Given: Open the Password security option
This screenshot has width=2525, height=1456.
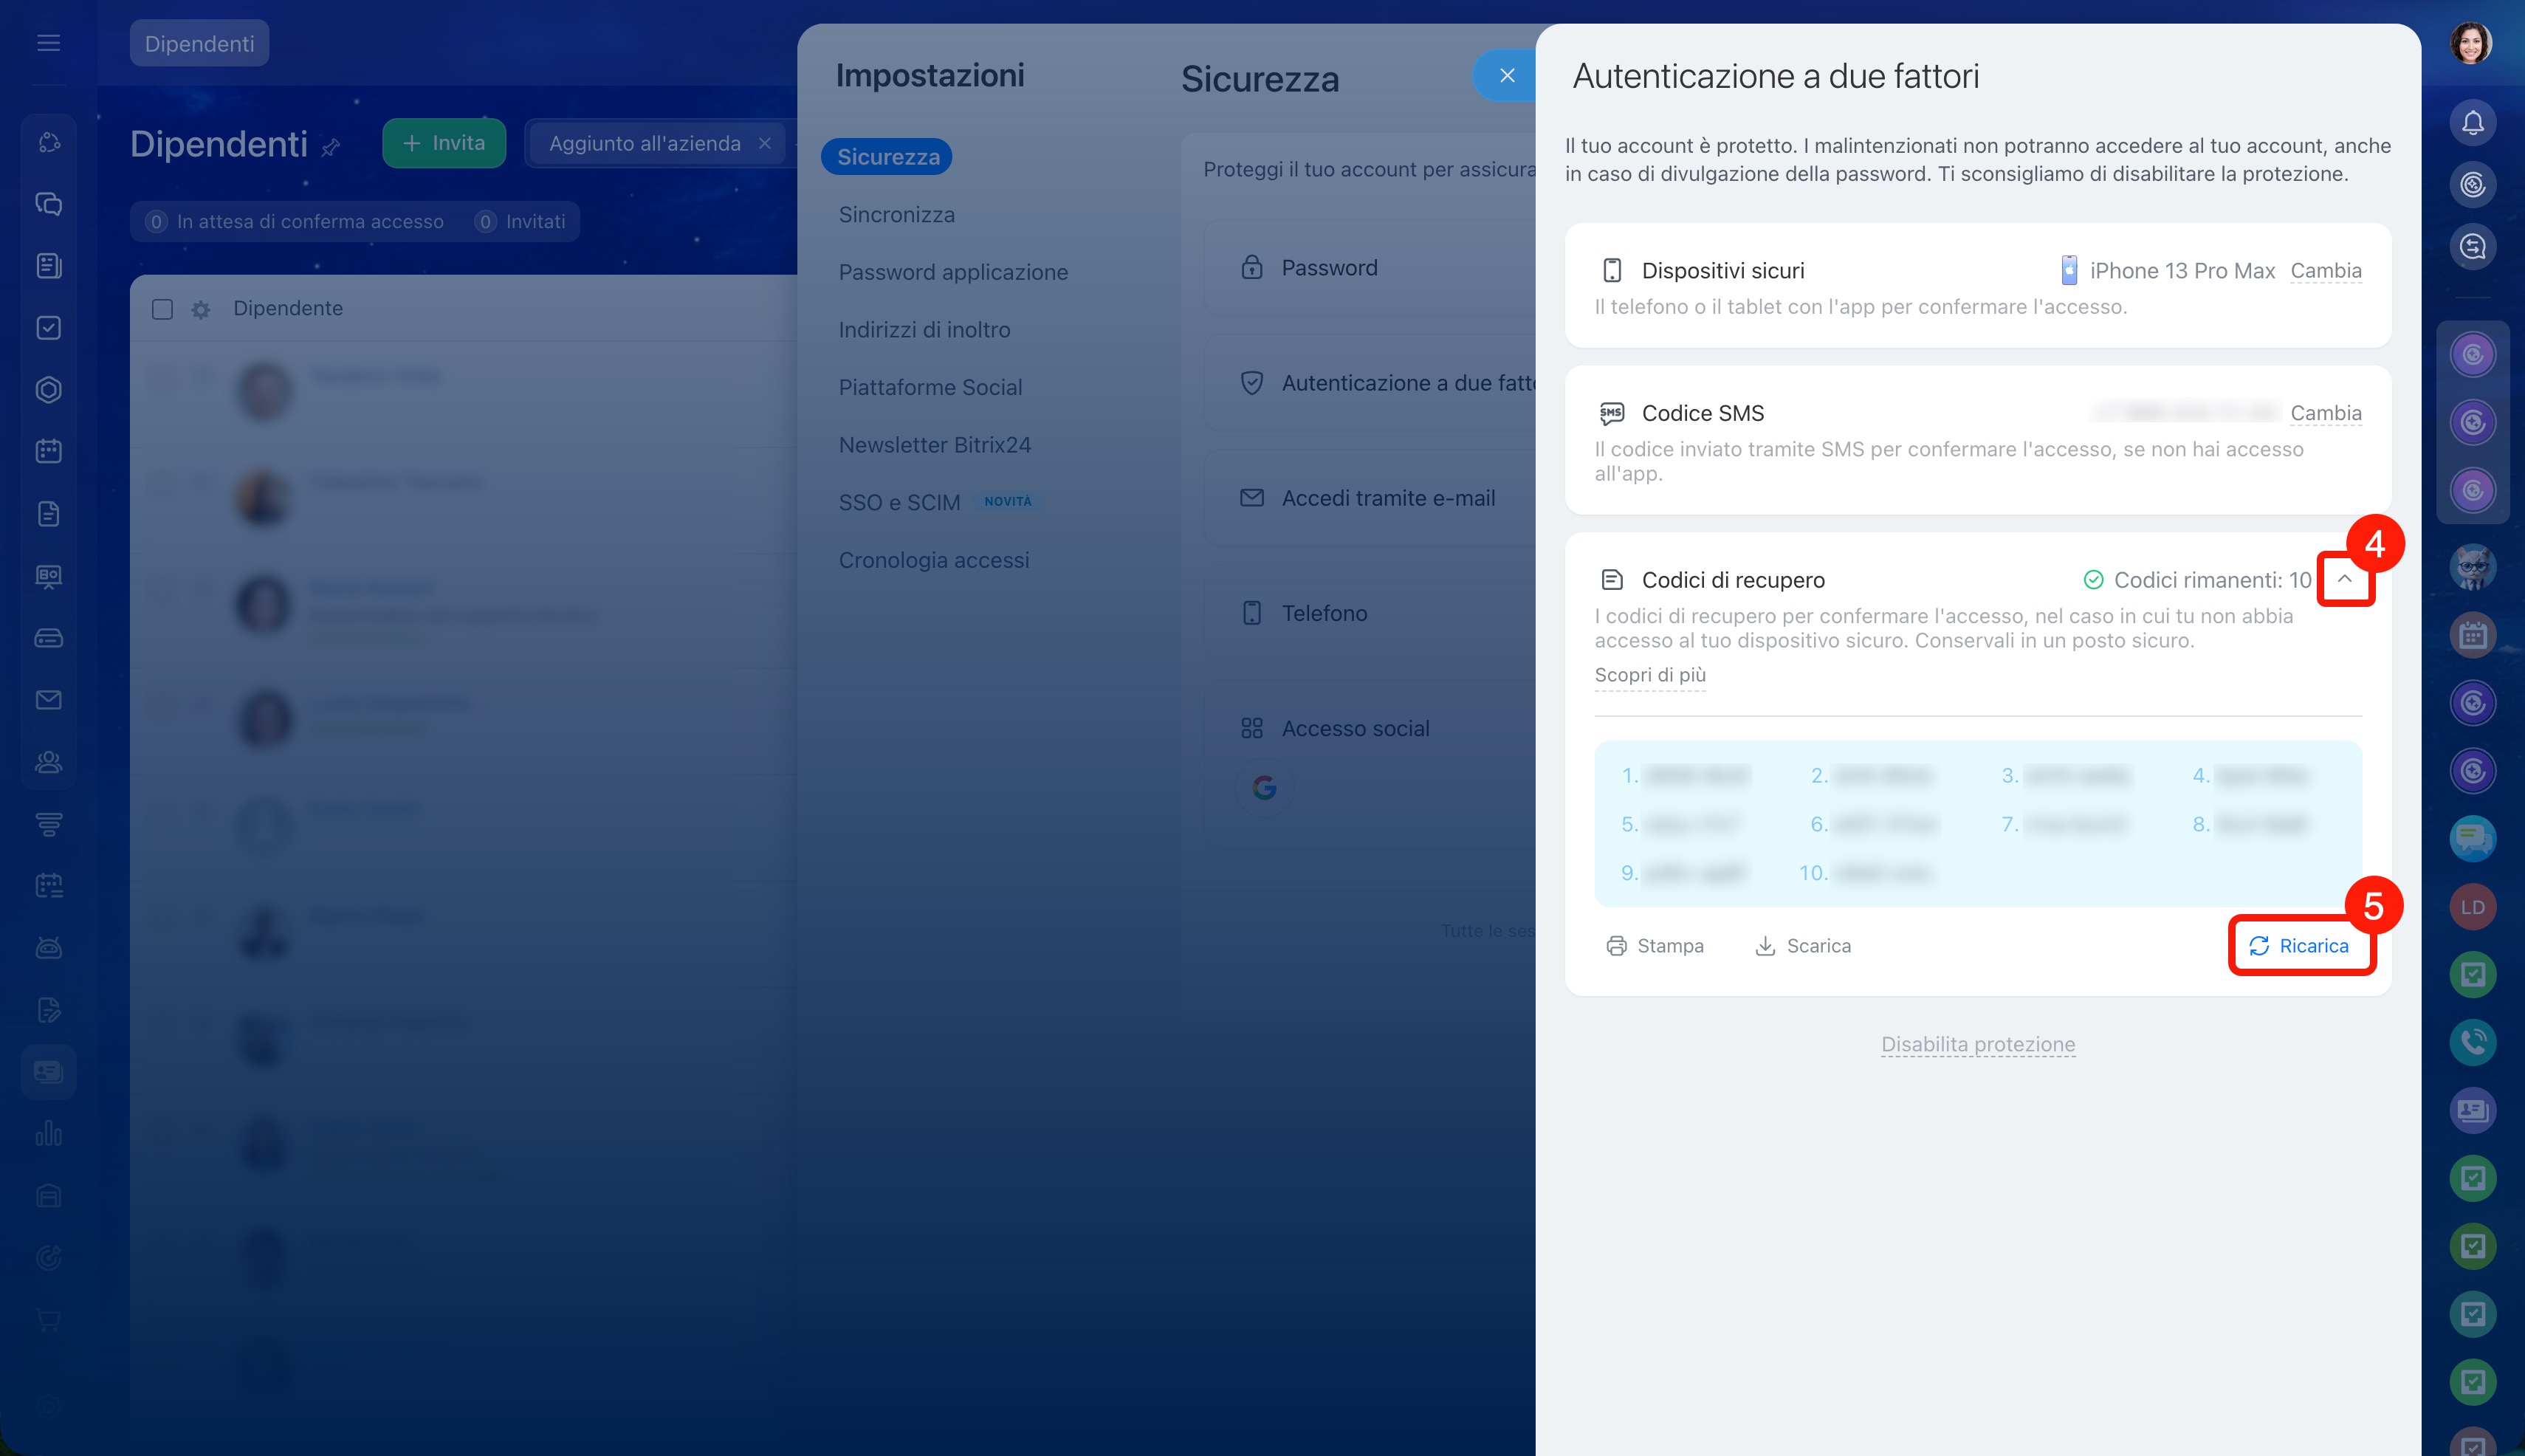Looking at the screenshot, I should click(1329, 268).
